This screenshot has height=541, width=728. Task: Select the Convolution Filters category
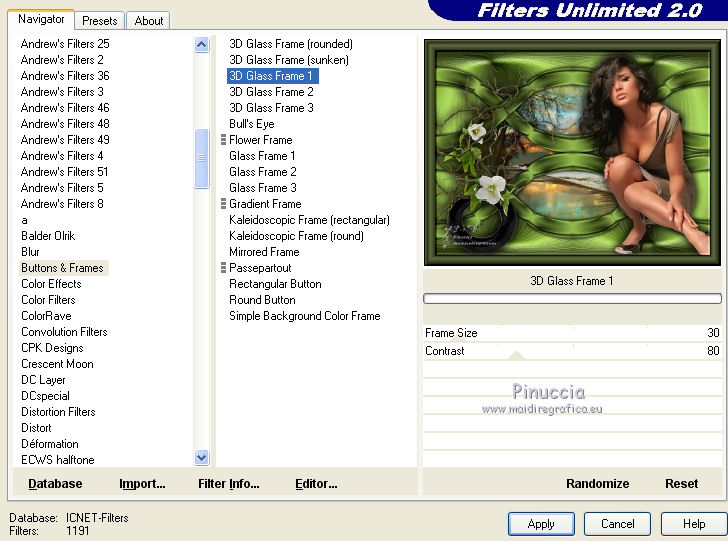64,332
